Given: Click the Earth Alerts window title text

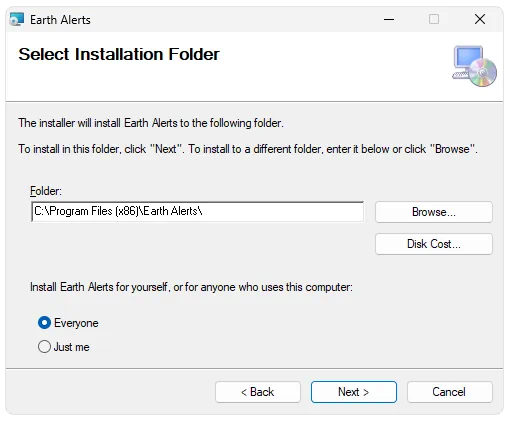Looking at the screenshot, I should pyautogui.click(x=60, y=20).
